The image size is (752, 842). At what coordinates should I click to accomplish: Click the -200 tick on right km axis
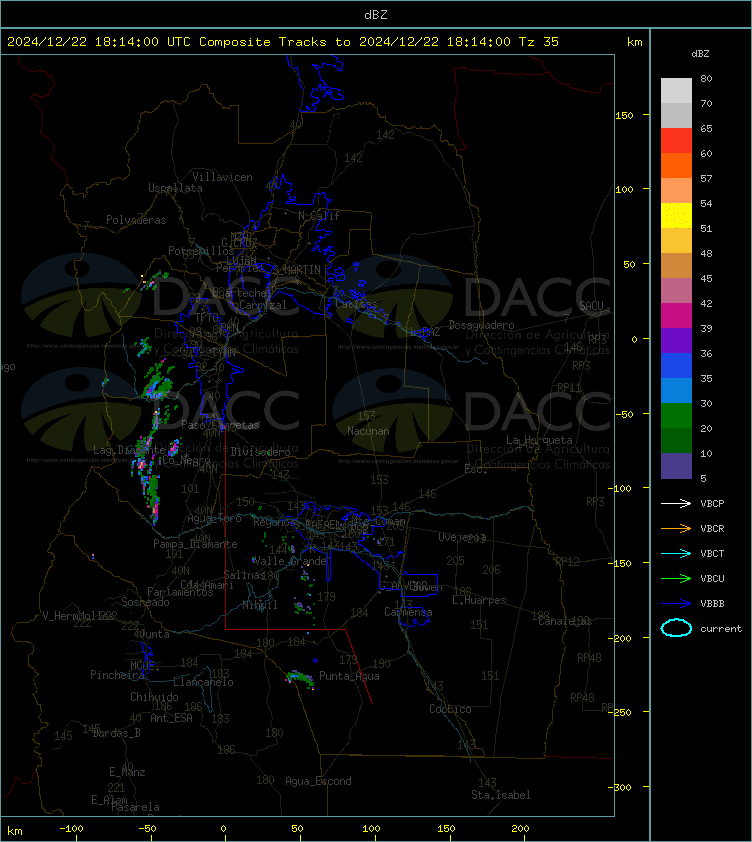[x=620, y=638]
